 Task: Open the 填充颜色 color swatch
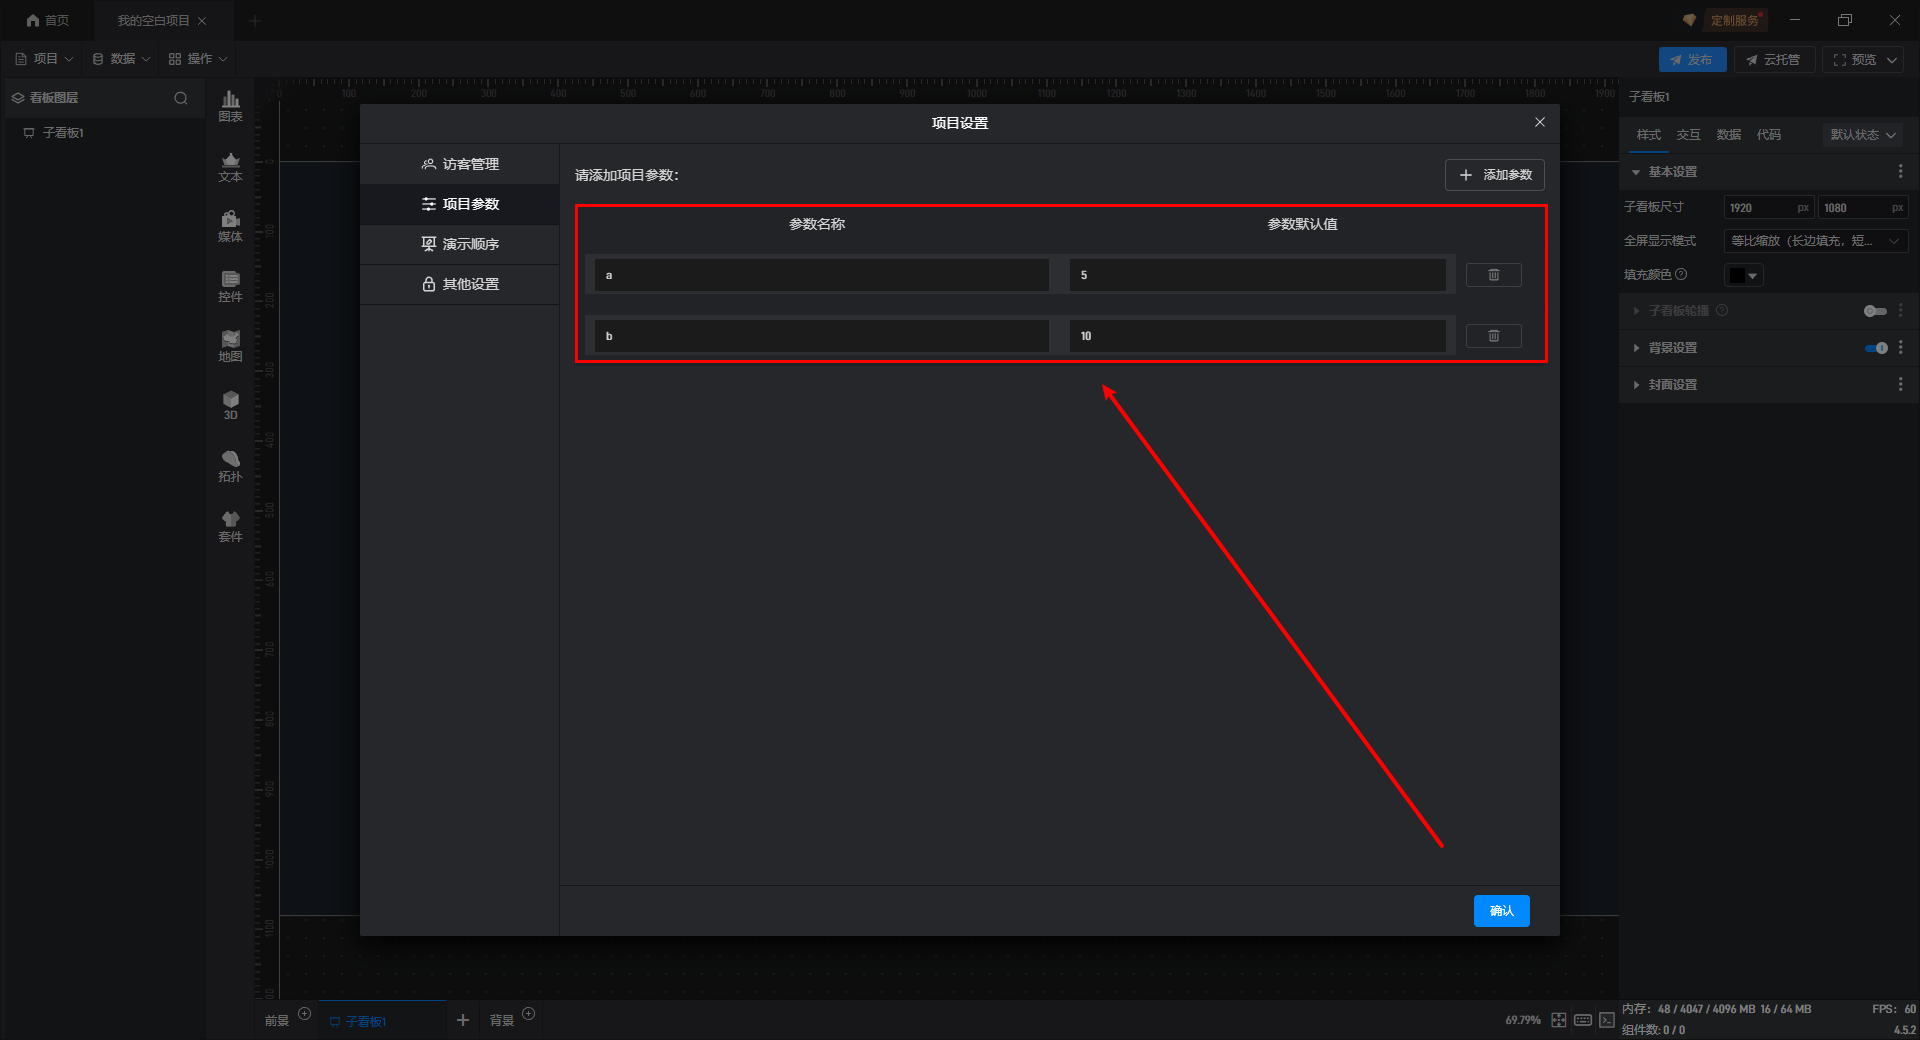tap(1744, 275)
